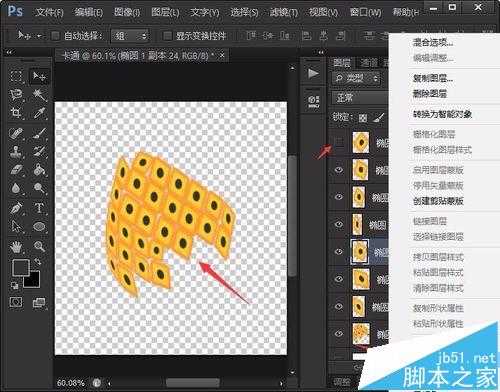Select the Lasso tool
The image size is (500, 392).
pyautogui.click(x=16, y=95)
